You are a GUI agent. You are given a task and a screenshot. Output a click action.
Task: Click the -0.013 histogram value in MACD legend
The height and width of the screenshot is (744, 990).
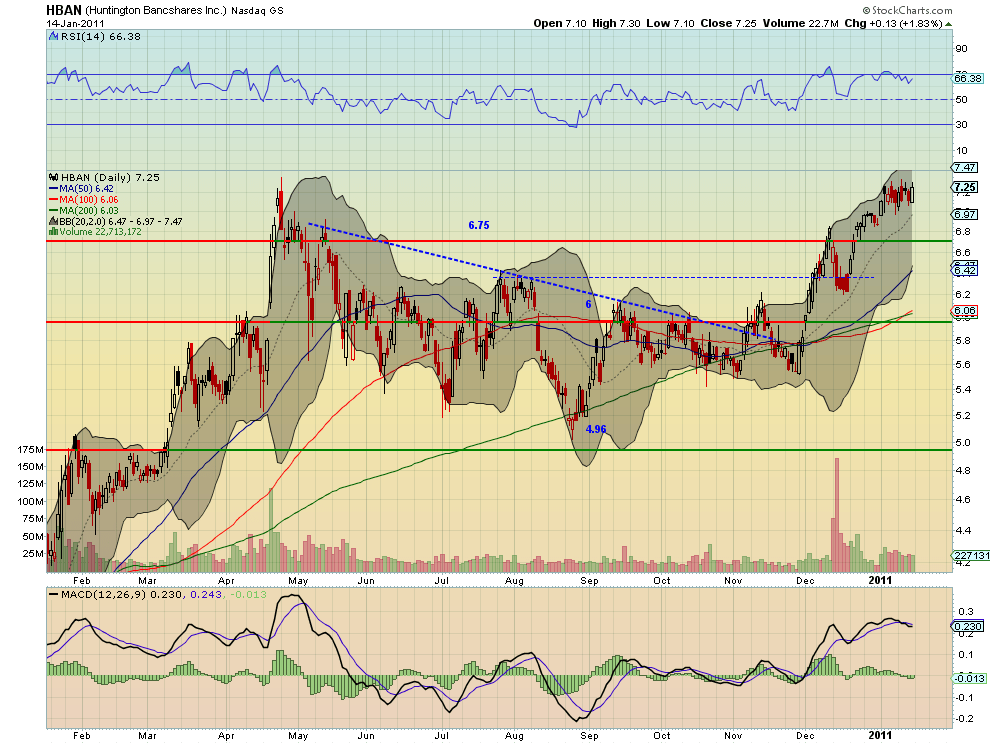tap(248, 595)
